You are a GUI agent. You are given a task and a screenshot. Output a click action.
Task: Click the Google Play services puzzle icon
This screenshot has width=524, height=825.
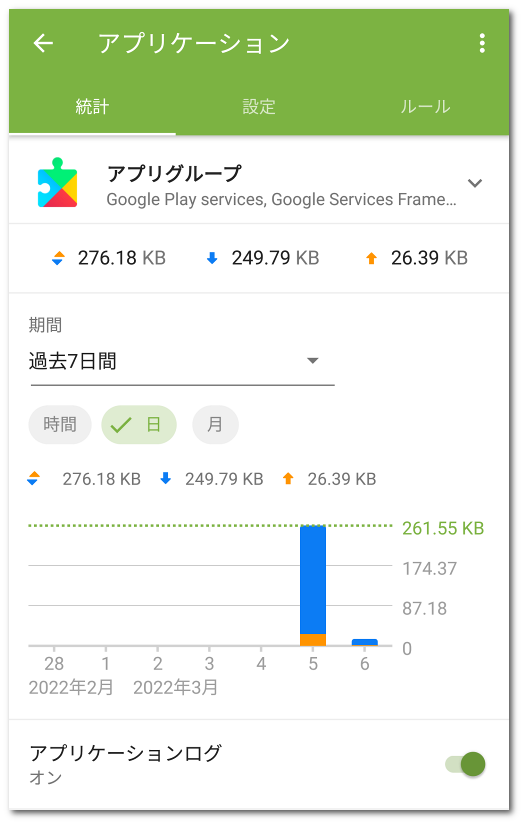pyautogui.click(x=57, y=183)
